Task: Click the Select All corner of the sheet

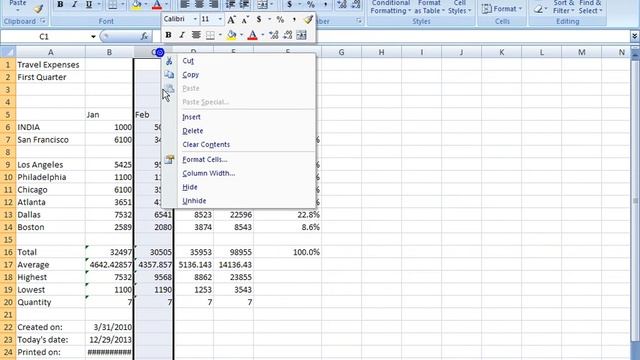Action: tap(8, 52)
